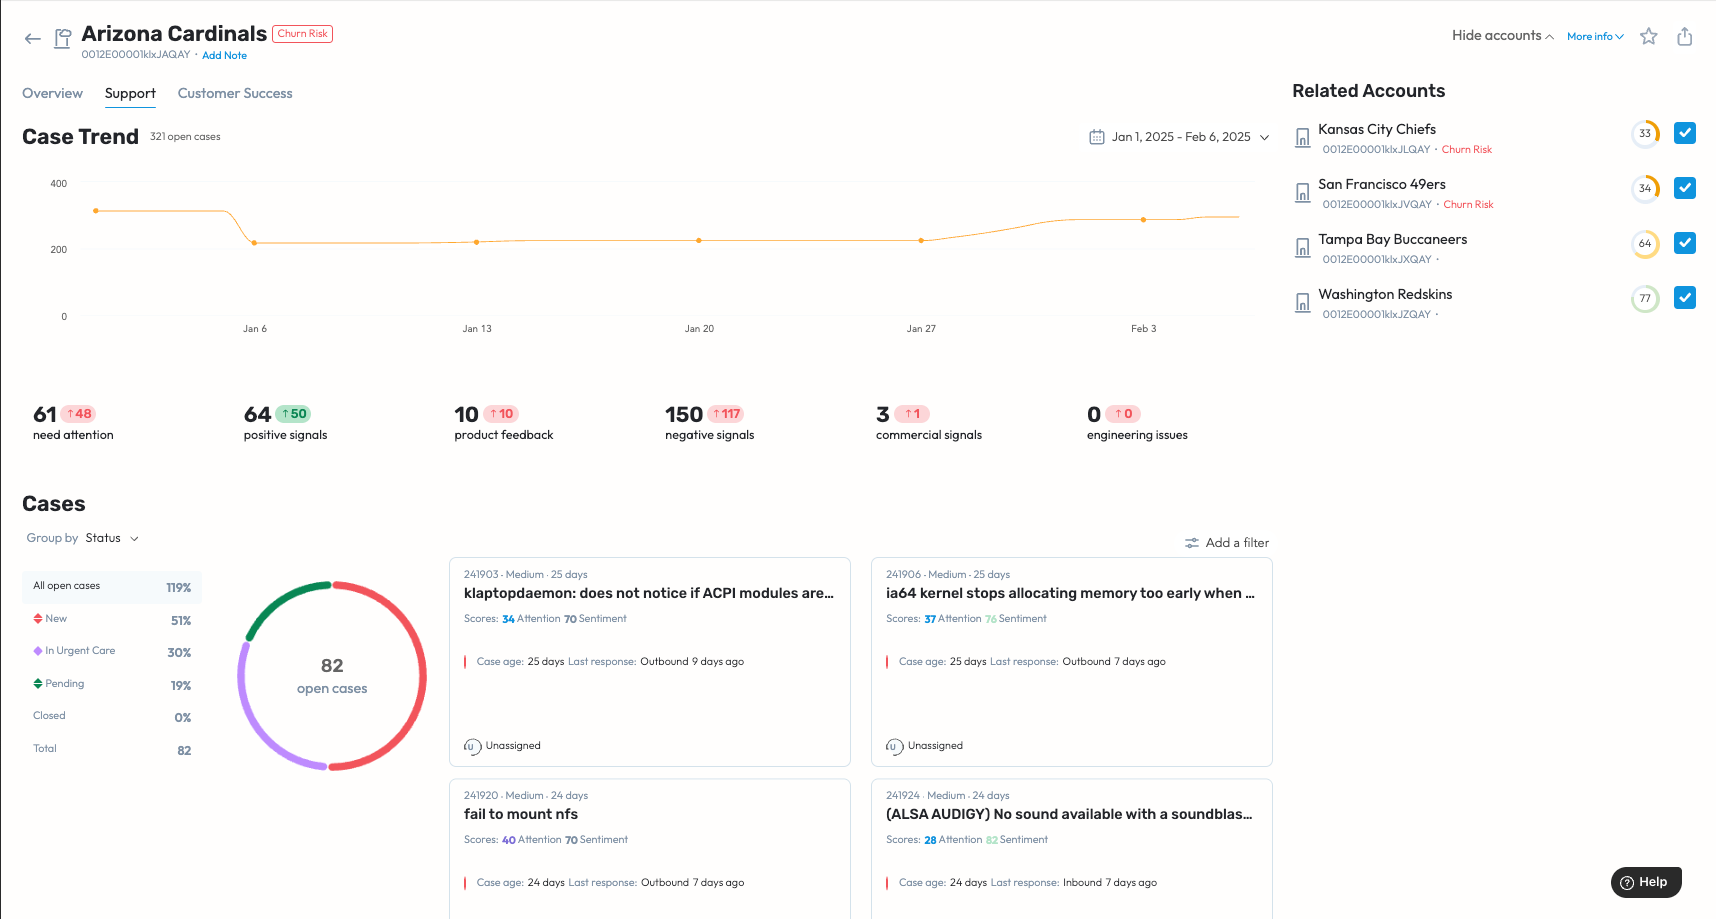1716x919 pixels.
Task: Click the health score 64 ring
Action: pyautogui.click(x=1645, y=243)
